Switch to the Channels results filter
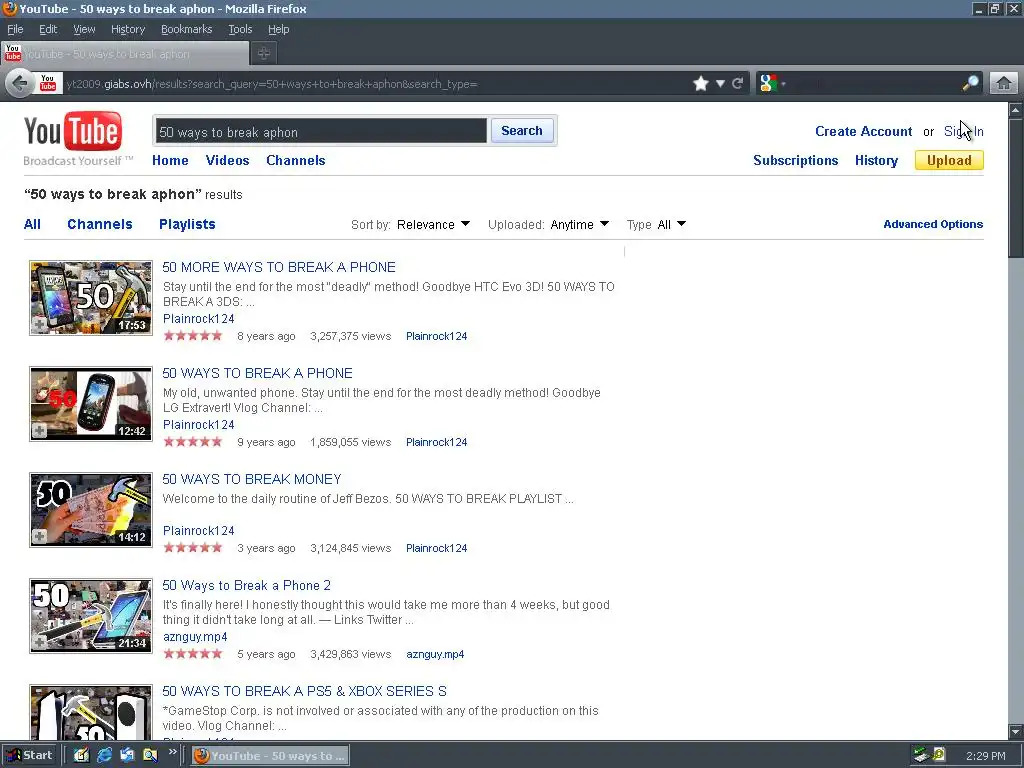 100,224
